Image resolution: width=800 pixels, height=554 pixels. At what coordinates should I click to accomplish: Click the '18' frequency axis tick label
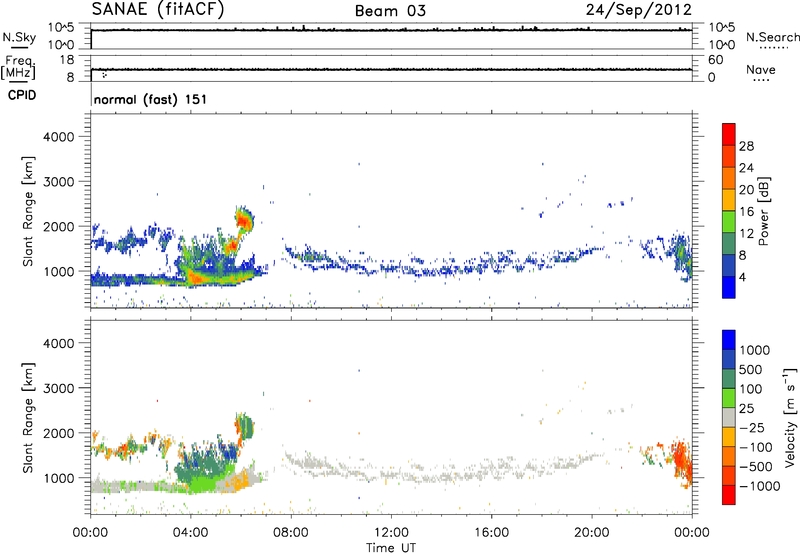point(67,60)
